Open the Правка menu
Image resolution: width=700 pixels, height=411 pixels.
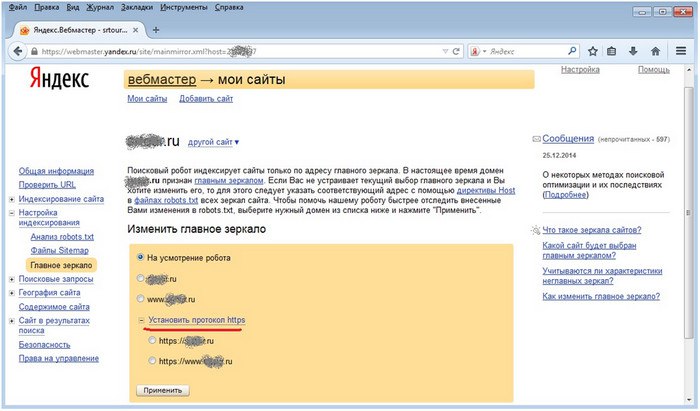[46, 7]
